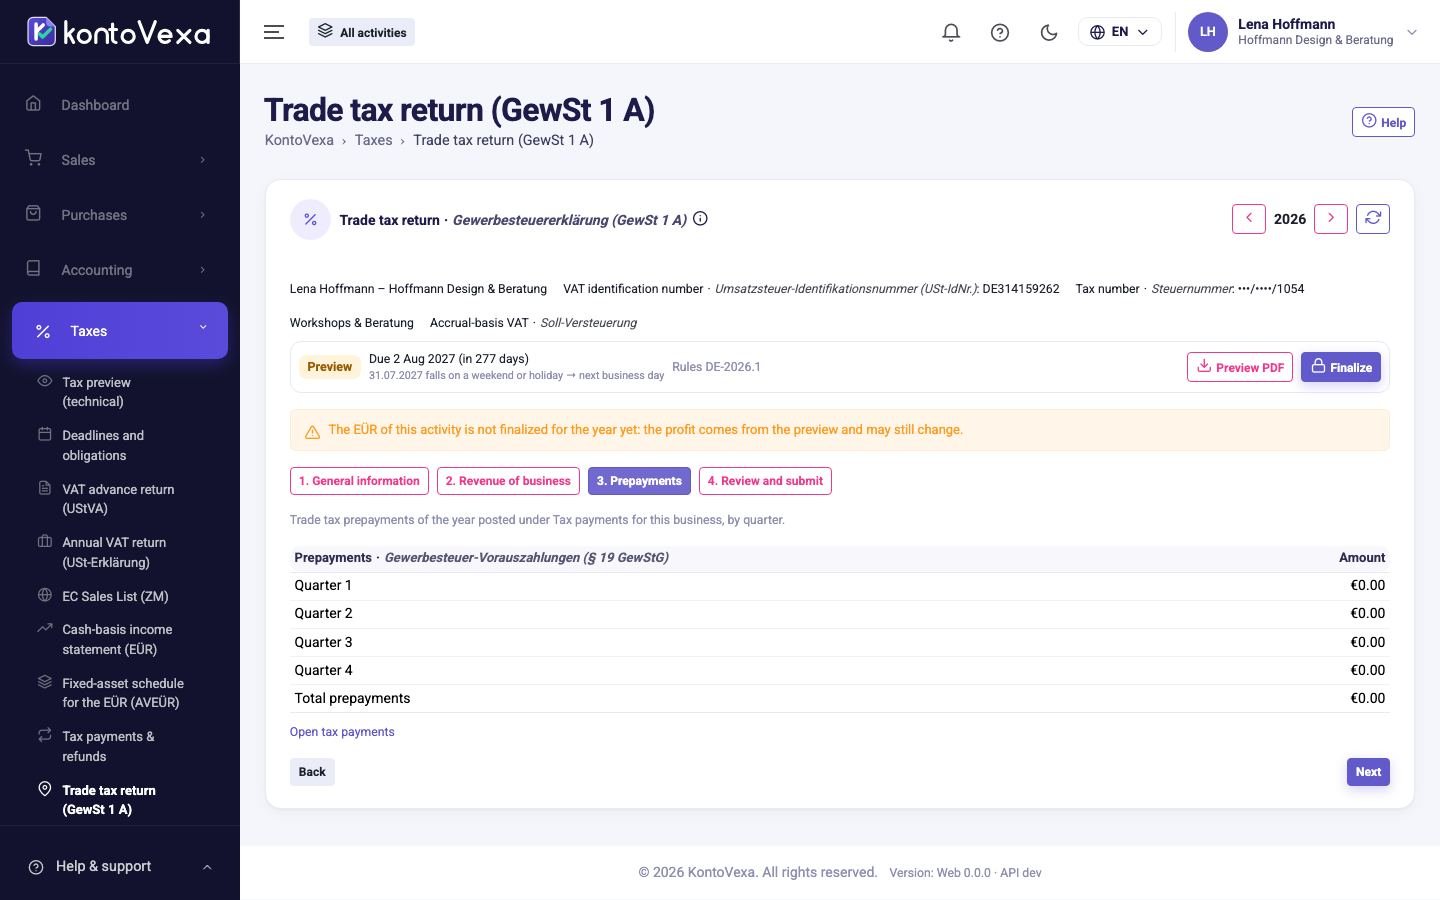This screenshot has height=900, width=1440.
Task: Open Lena Hoffmann account menu
Action: (1303, 32)
